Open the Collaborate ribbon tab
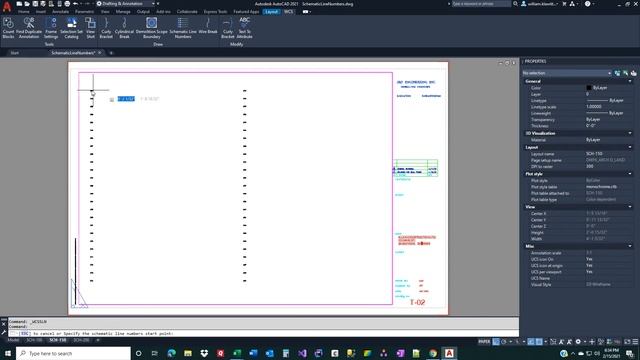Screen dimensions: 640x360 point(187,12)
